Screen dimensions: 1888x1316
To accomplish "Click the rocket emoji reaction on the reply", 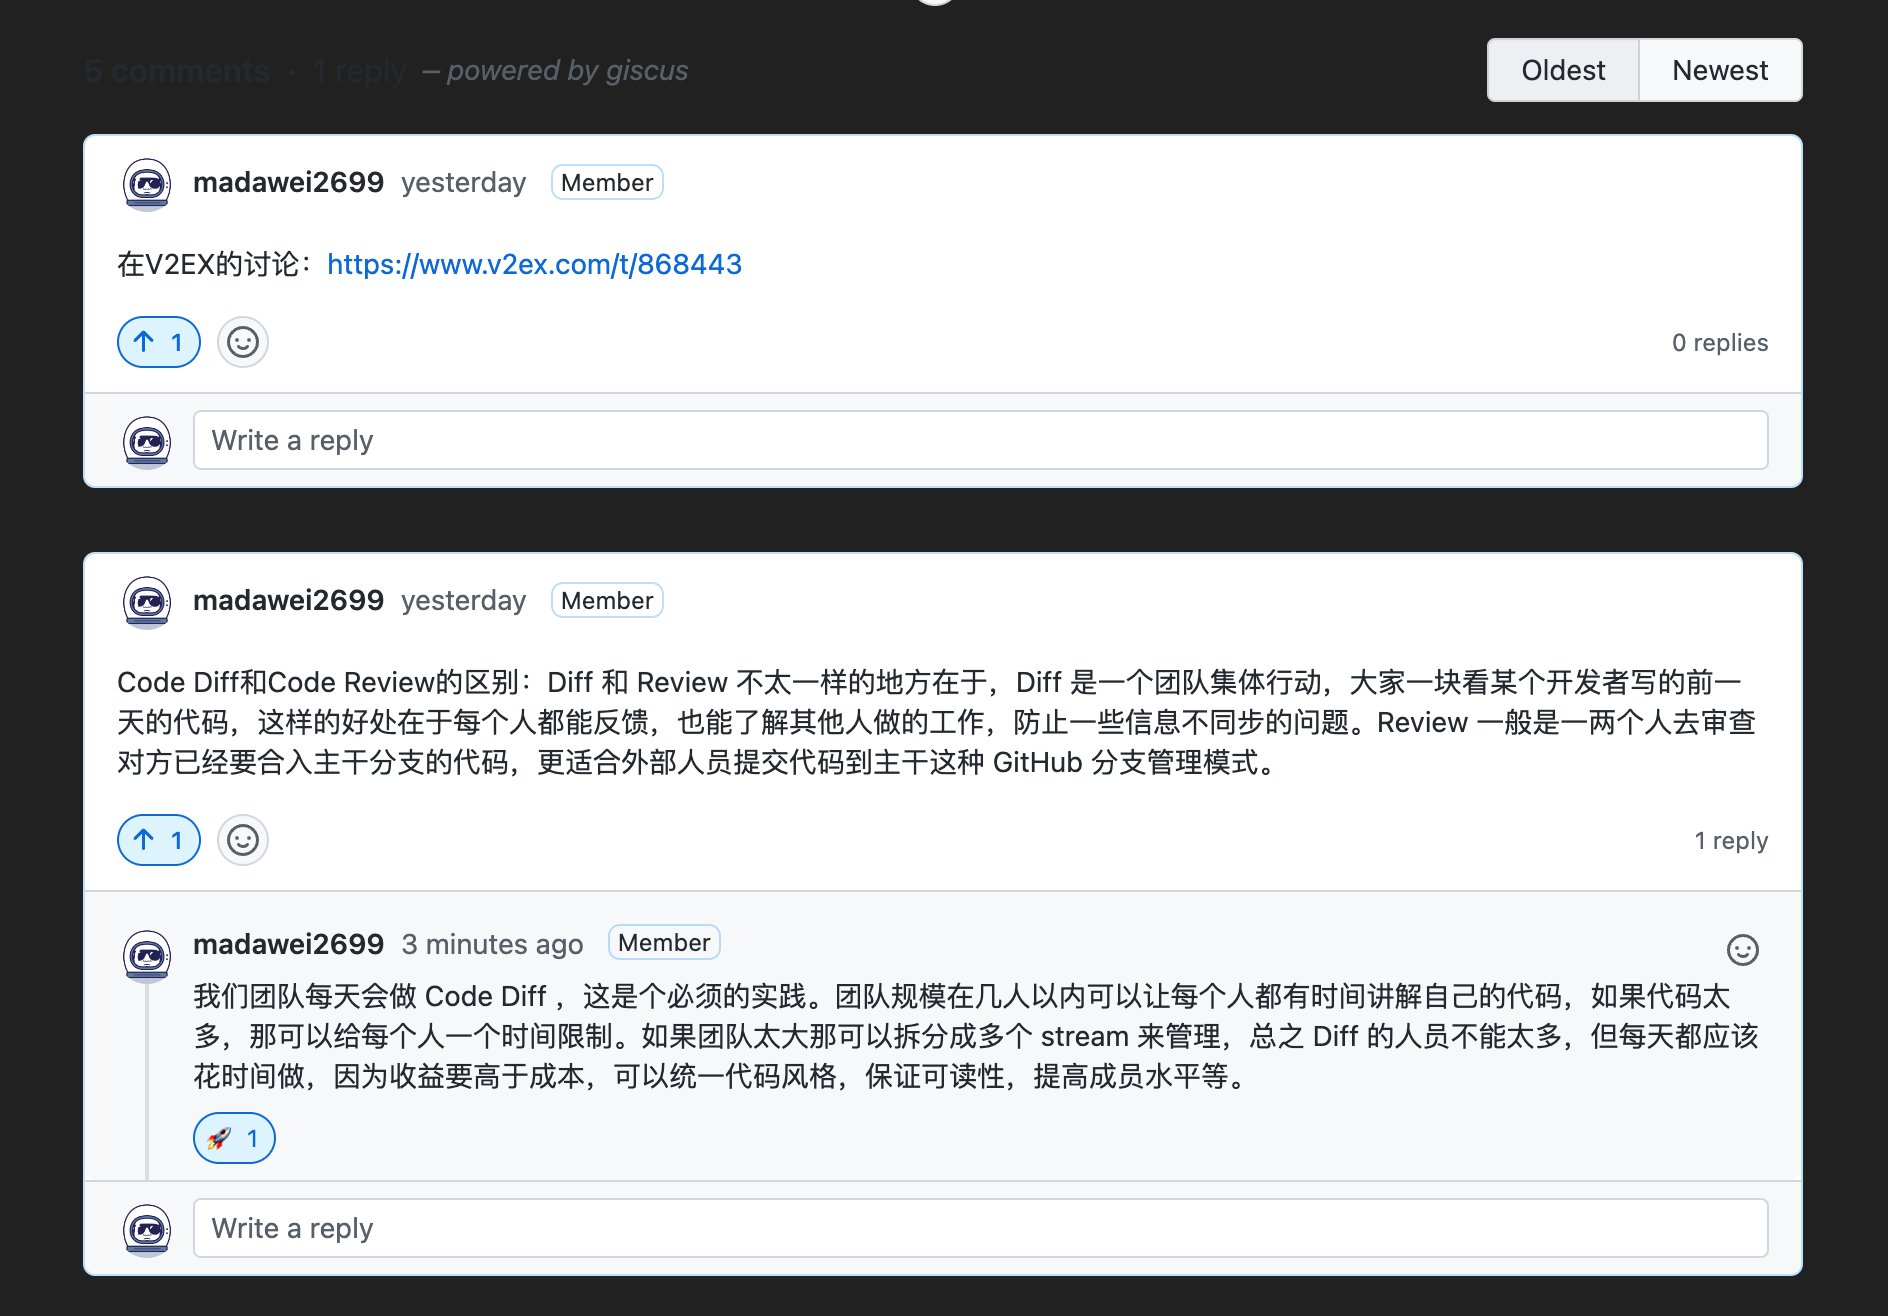I will 233,1138.
